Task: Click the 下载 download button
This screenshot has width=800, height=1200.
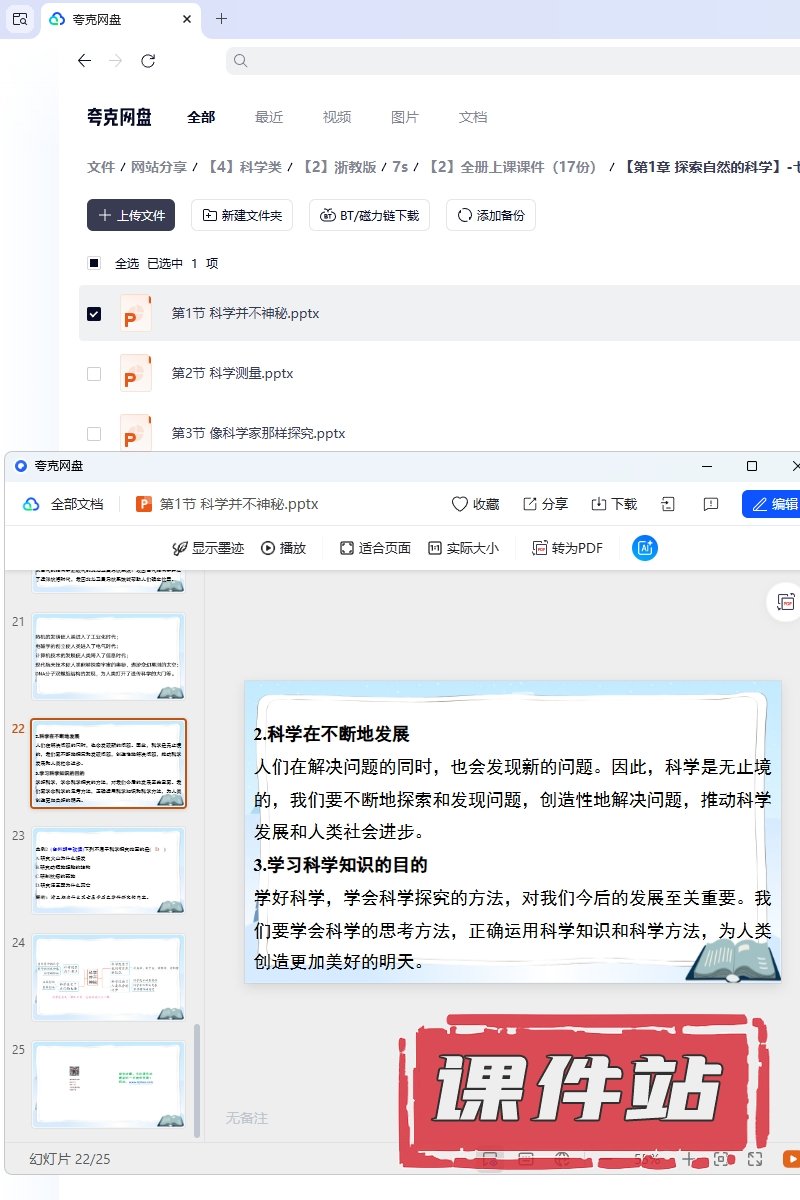Action: (x=613, y=504)
